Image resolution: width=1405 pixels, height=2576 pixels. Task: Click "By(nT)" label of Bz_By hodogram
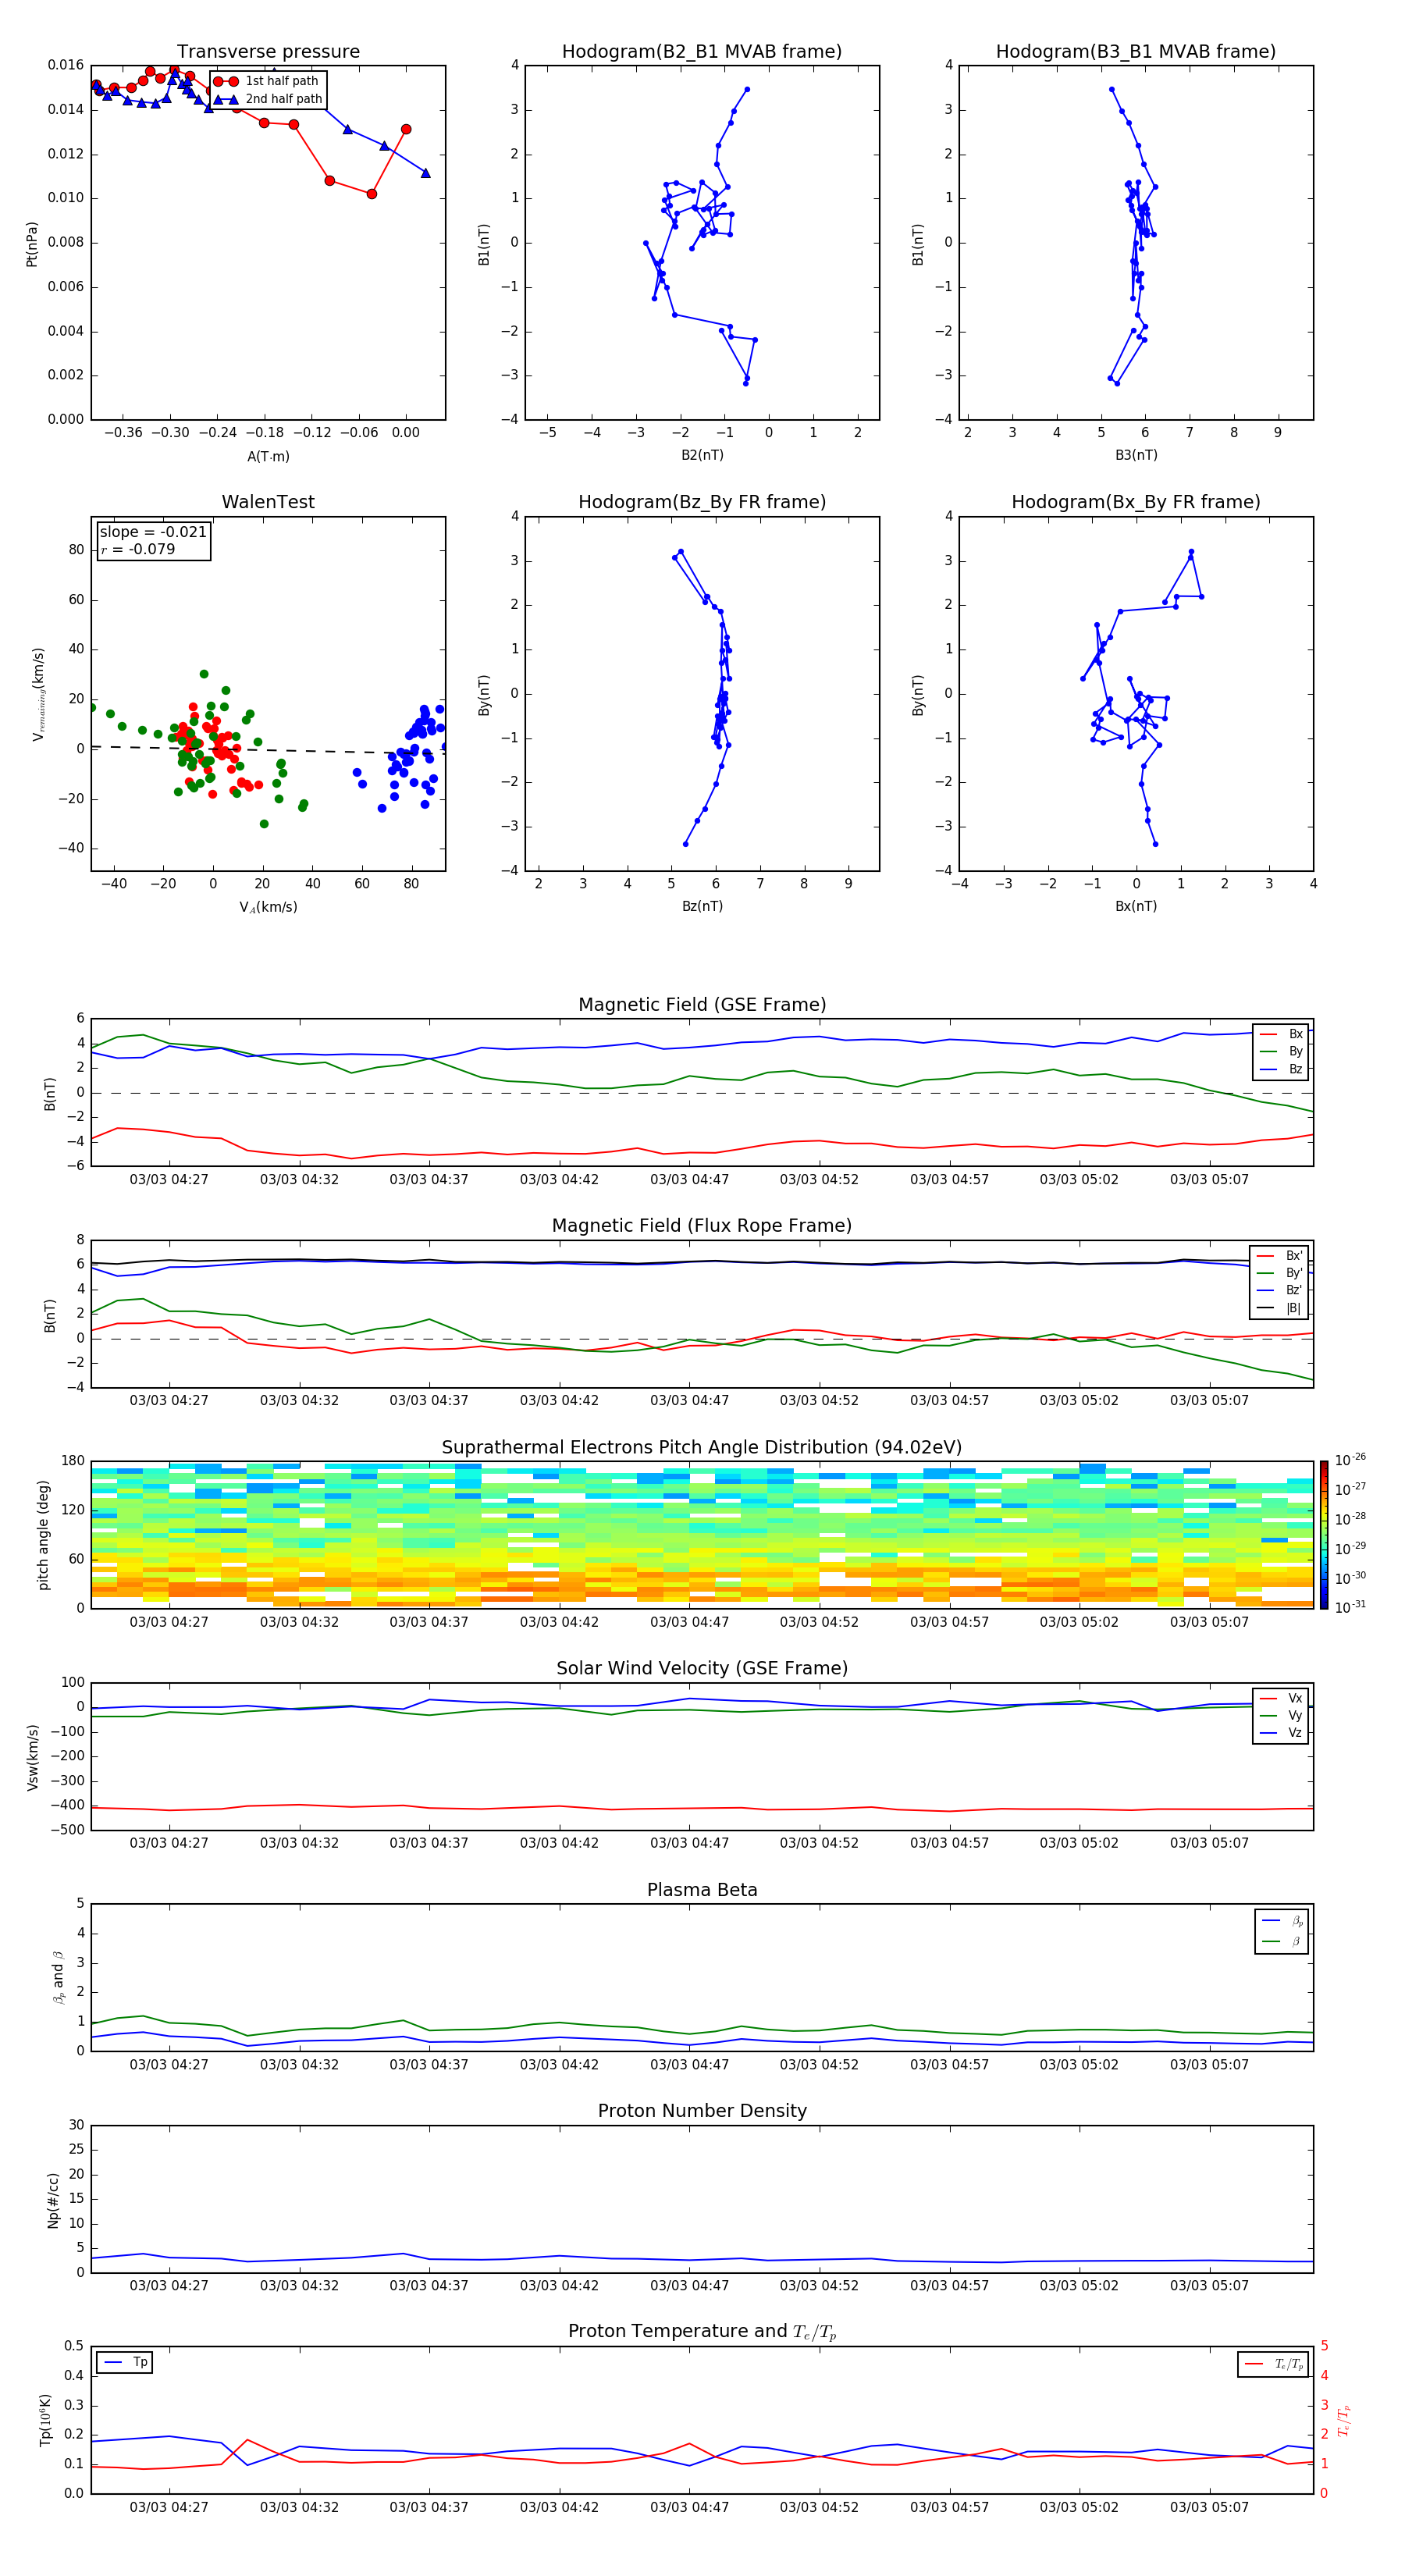[484, 694]
